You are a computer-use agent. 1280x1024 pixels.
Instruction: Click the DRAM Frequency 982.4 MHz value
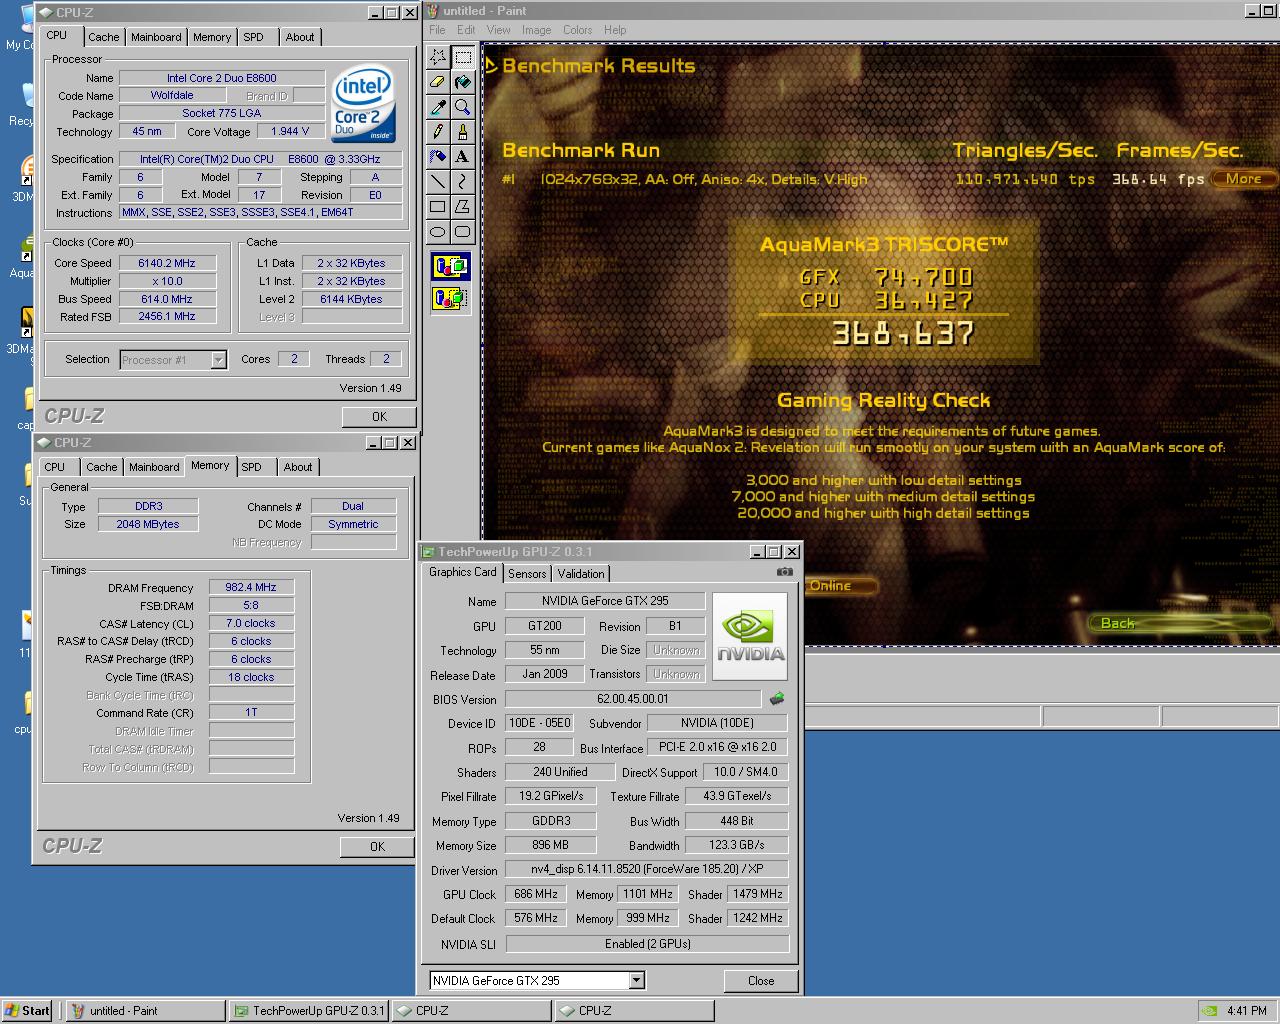(251, 587)
